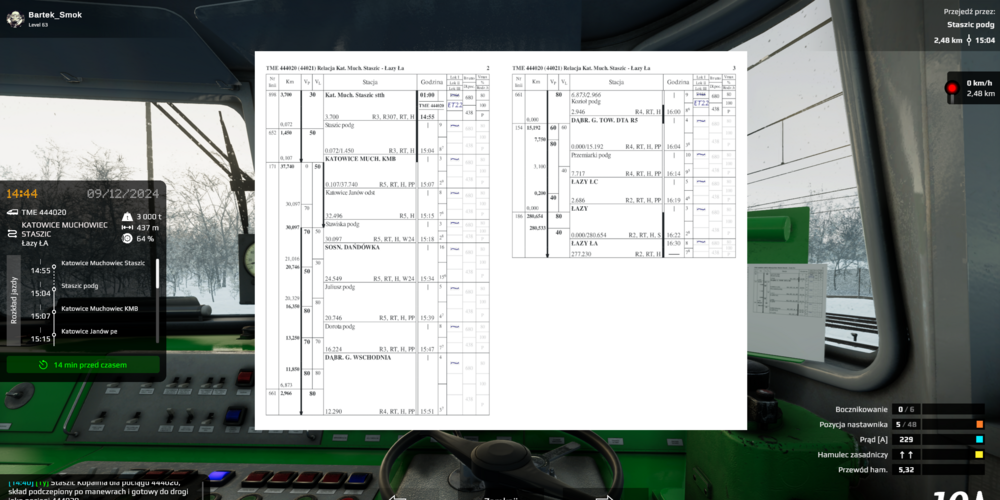Click the cyan Prąd [A] color indicator

[980, 439]
